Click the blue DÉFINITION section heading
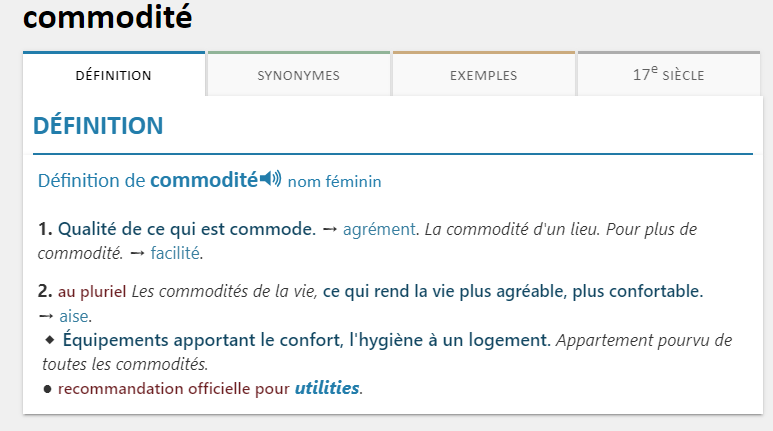The height and width of the screenshot is (431, 773). (x=98, y=126)
